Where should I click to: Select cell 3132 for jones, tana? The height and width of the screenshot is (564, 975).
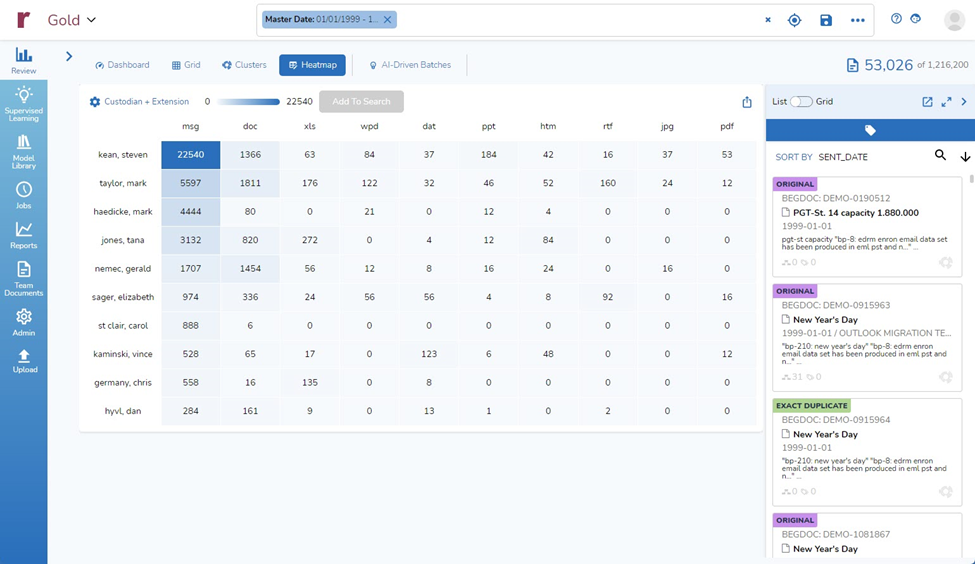[x=190, y=240]
